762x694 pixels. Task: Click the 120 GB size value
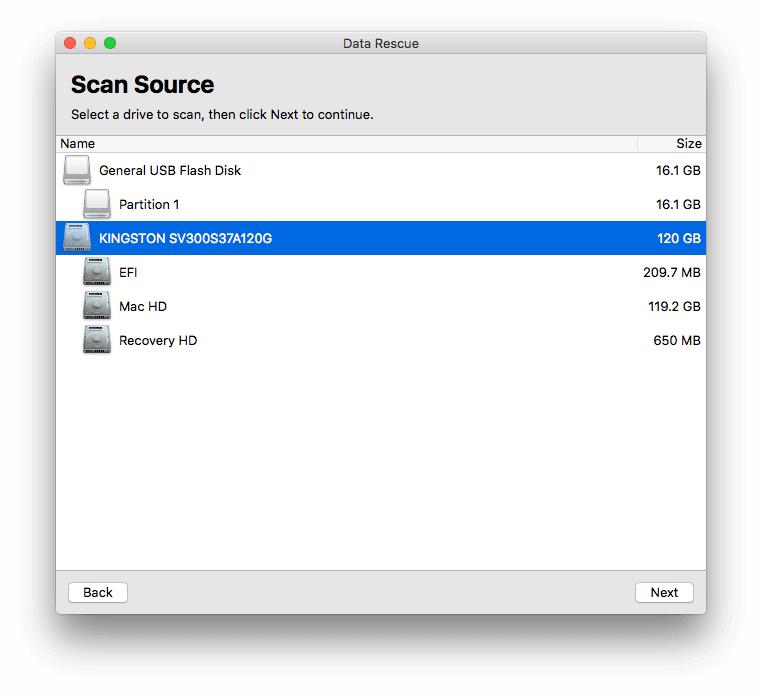click(x=679, y=238)
